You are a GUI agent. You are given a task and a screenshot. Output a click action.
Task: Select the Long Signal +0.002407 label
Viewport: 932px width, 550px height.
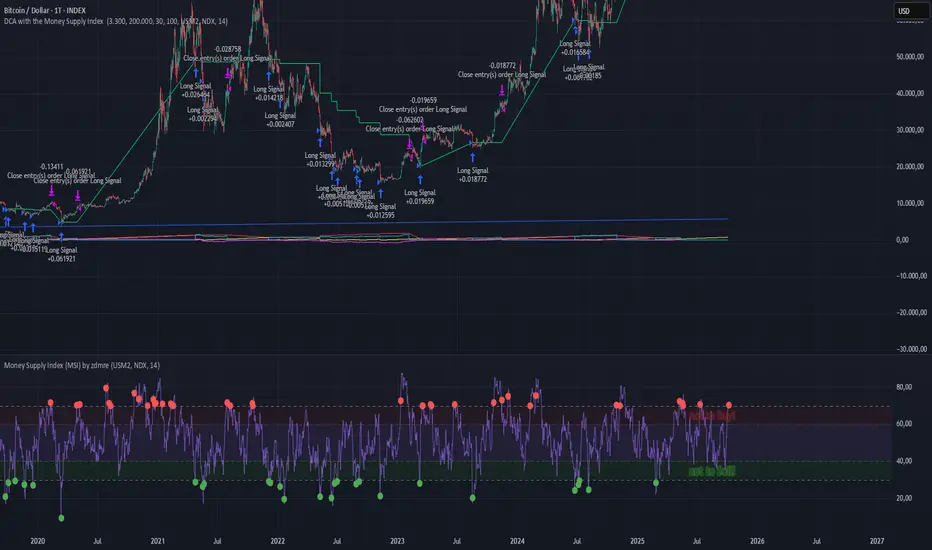tap(280, 120)
